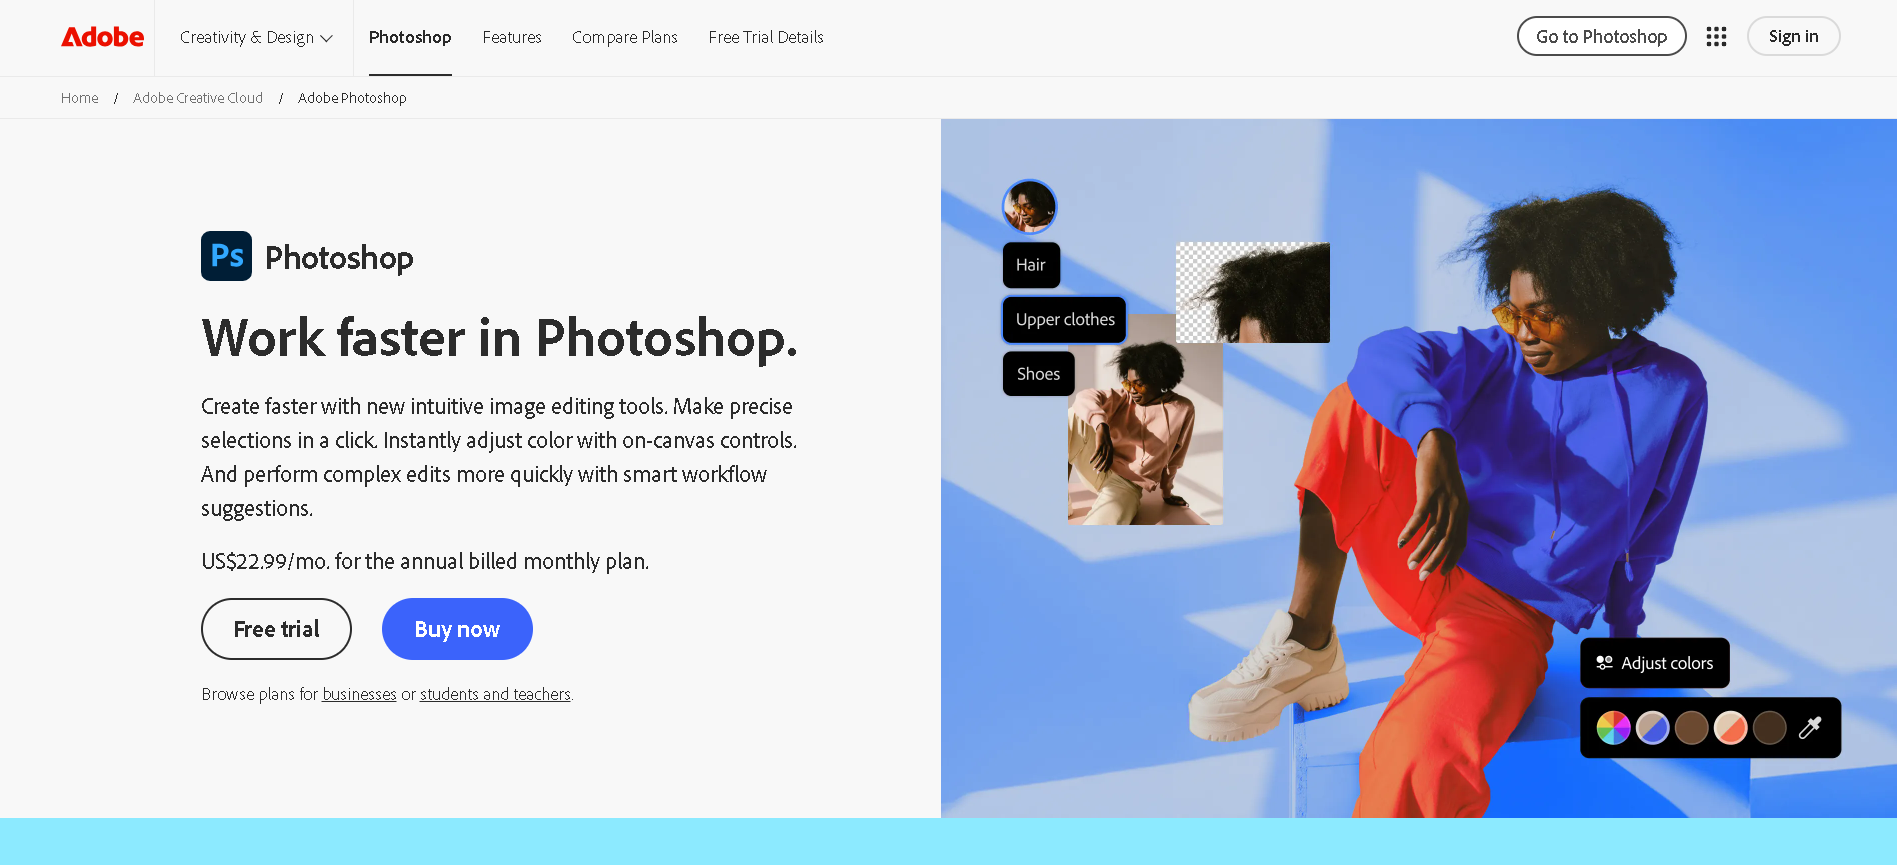
Task: Expand Creativity & Design dropdown
Action: click(256, 37)
